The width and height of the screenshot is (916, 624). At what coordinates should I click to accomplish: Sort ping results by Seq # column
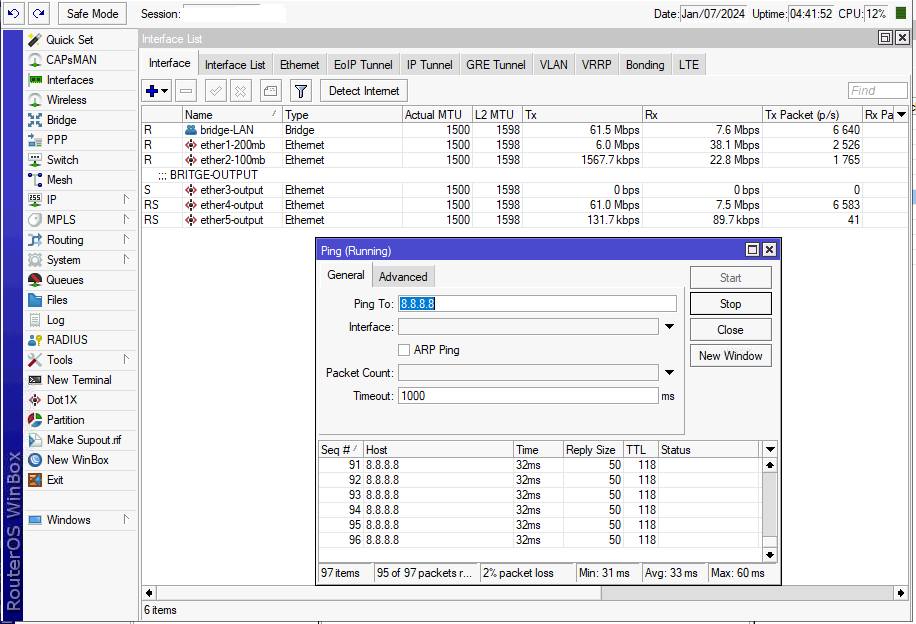tap(341, 449)
